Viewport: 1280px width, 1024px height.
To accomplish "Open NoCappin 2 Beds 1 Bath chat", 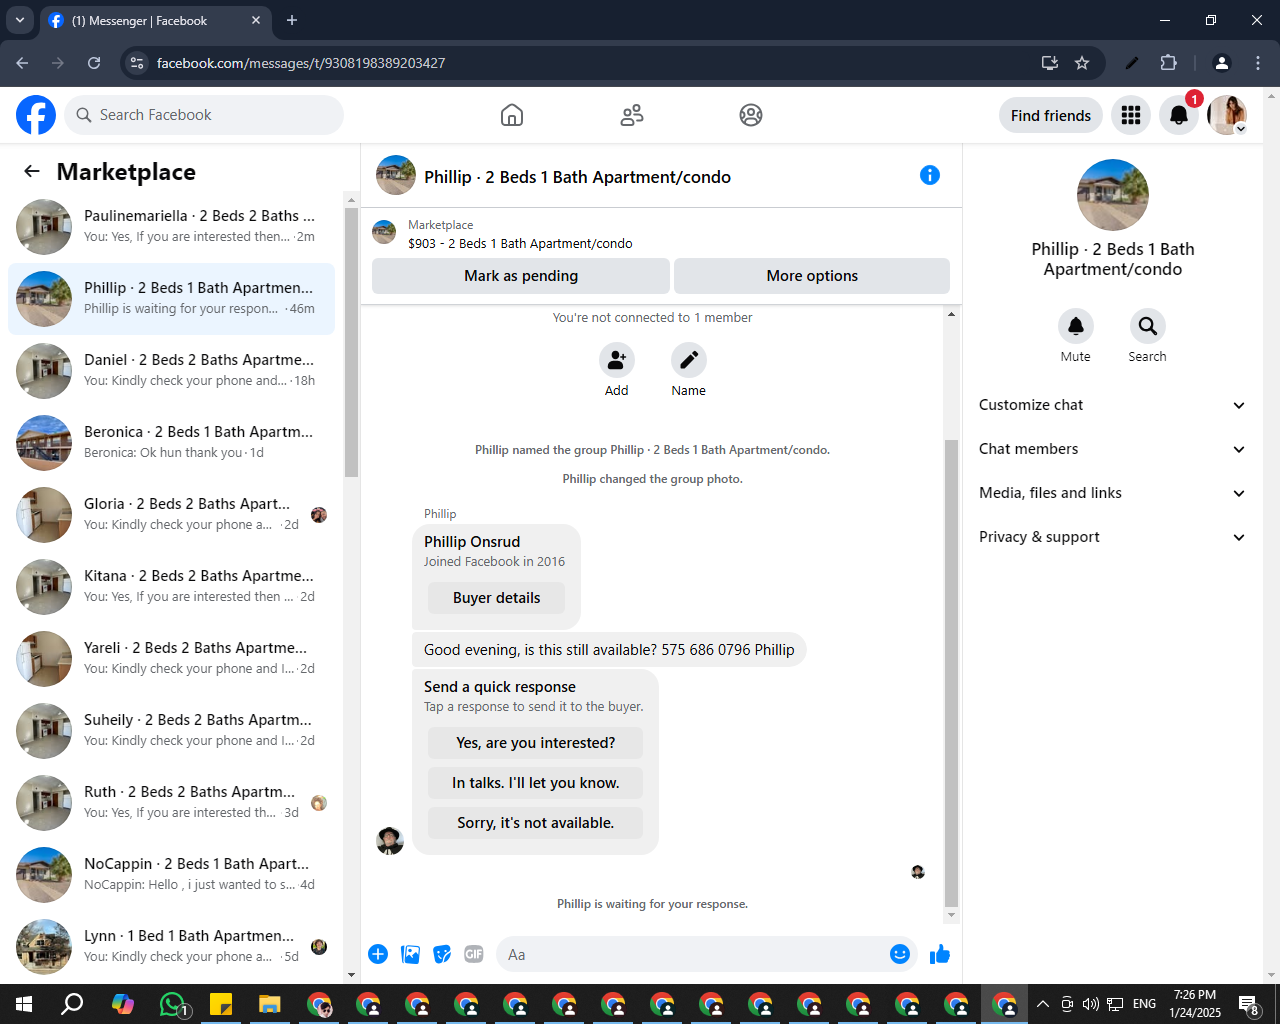I will [x=172, y=875].
